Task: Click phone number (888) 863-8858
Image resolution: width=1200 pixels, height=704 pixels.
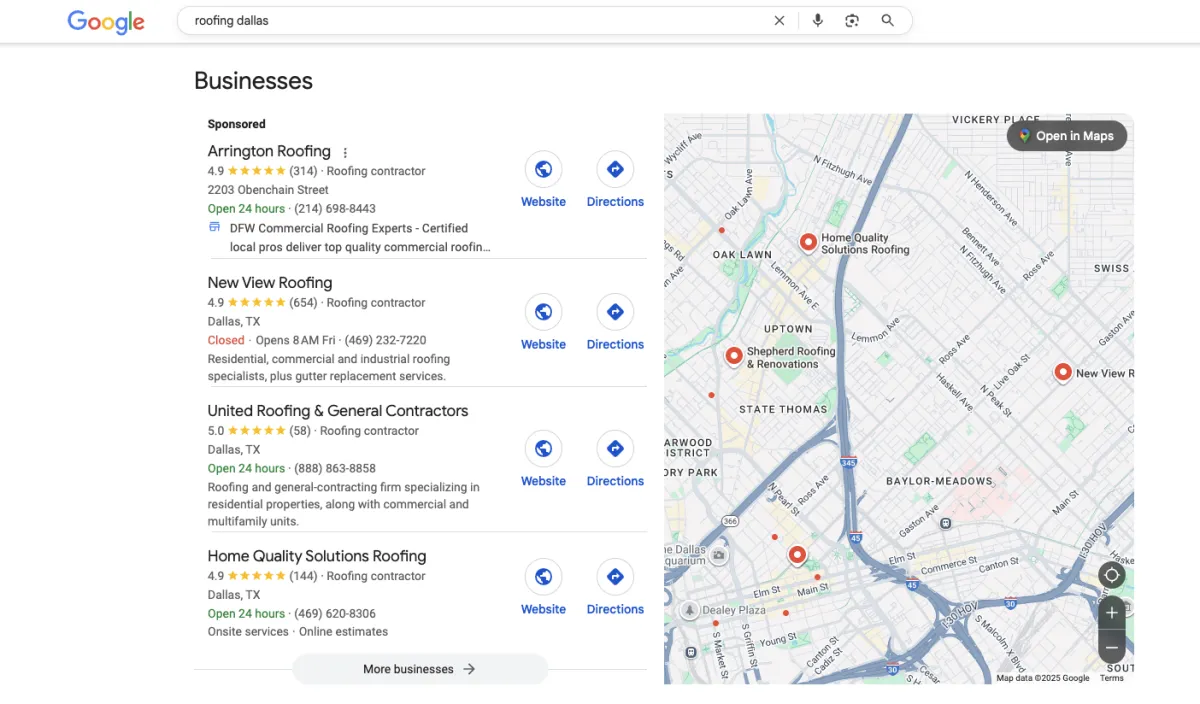Action: (335, 468)
